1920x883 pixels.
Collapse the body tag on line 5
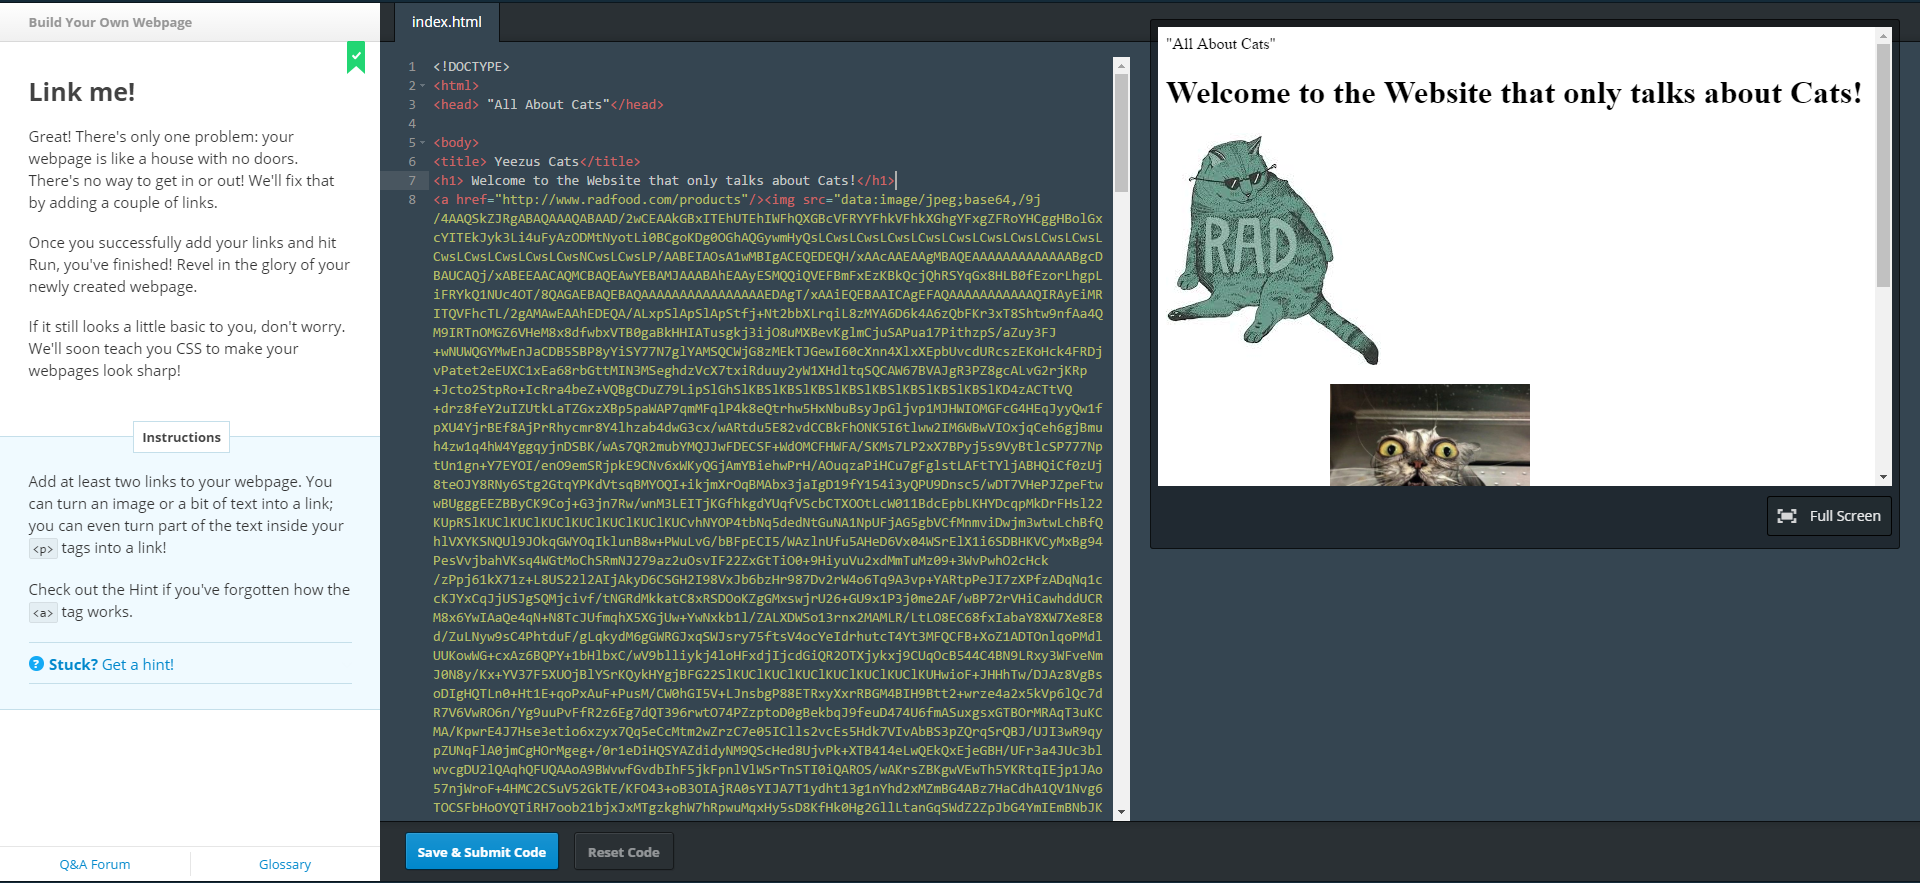tap(423, 143)
